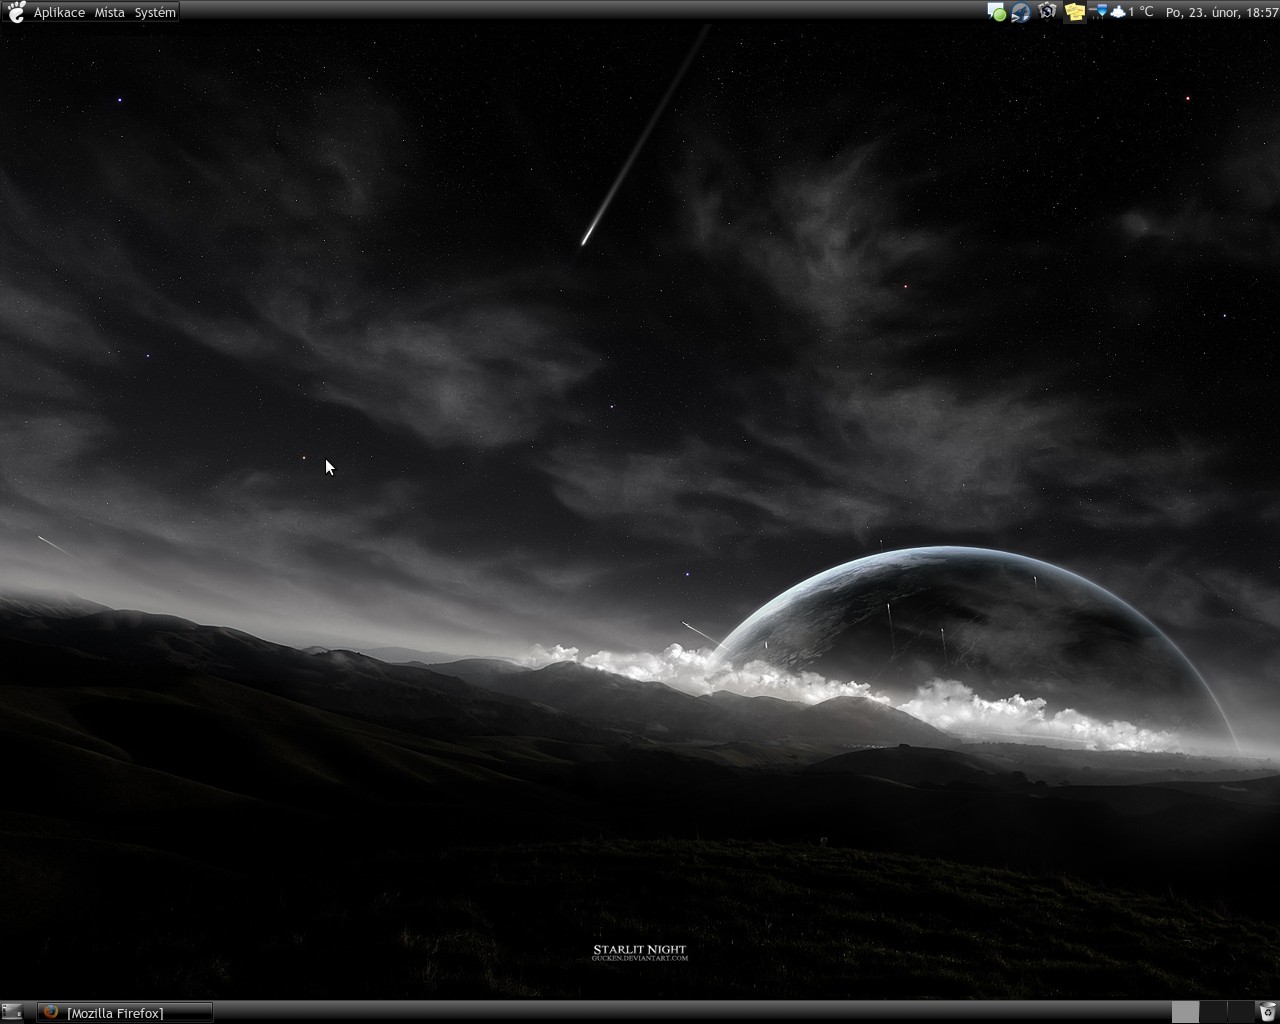
Task: Open the yellow sticky notes applet
Action: [x=1074, y=12]
